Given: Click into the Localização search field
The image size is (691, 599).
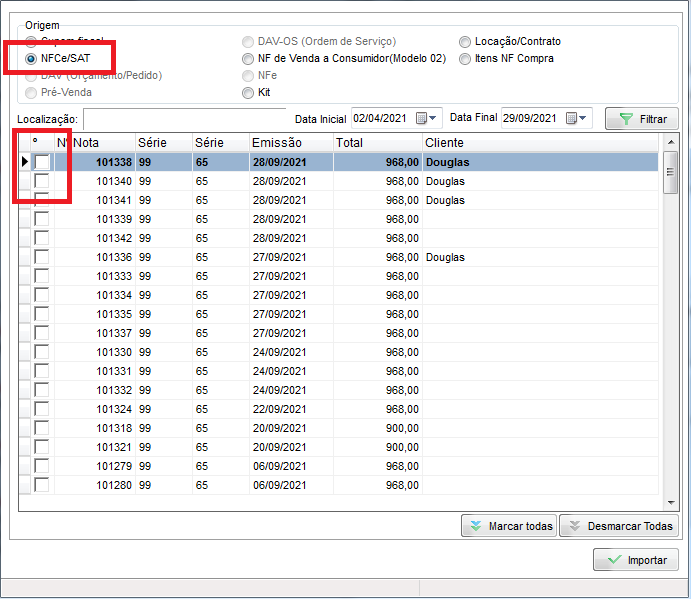Looking at the screenshot, I should [x=184, y=119].
